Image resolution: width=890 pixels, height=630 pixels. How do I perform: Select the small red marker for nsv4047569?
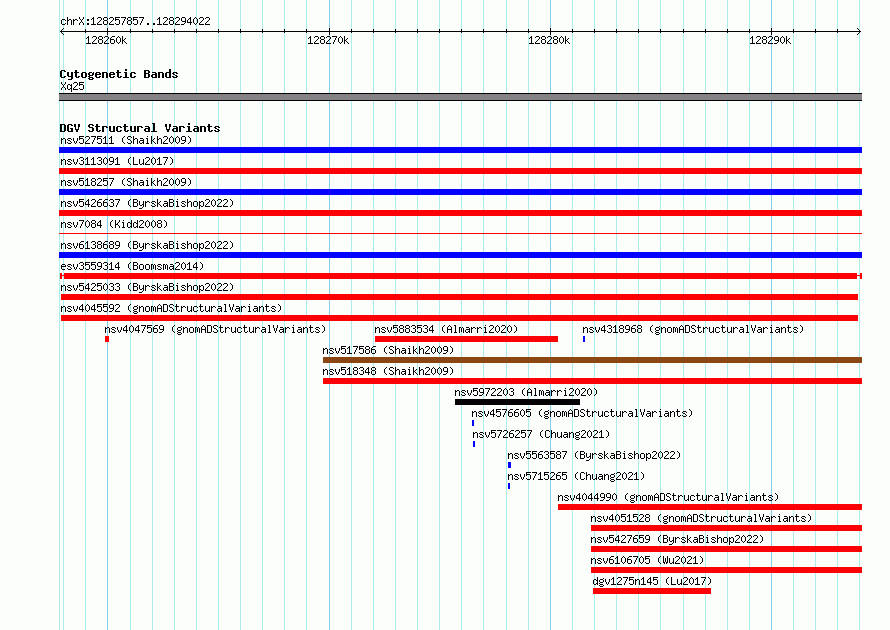click(107, 339)
